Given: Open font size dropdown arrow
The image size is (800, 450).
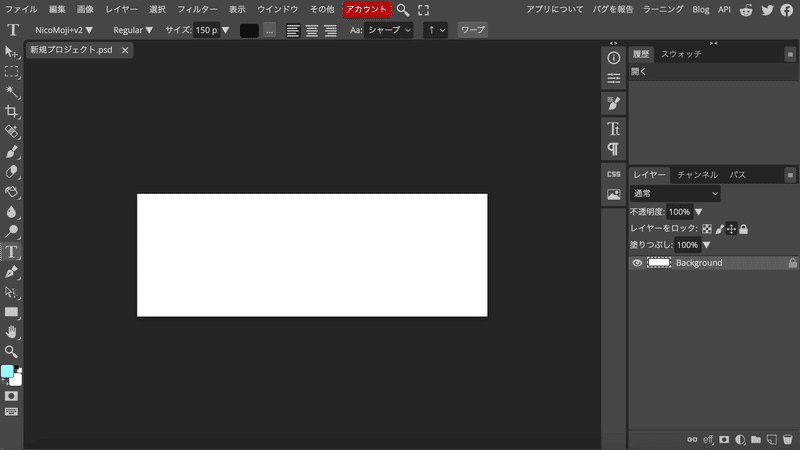Looking at the screenshot, I should (x=226, y=30).
